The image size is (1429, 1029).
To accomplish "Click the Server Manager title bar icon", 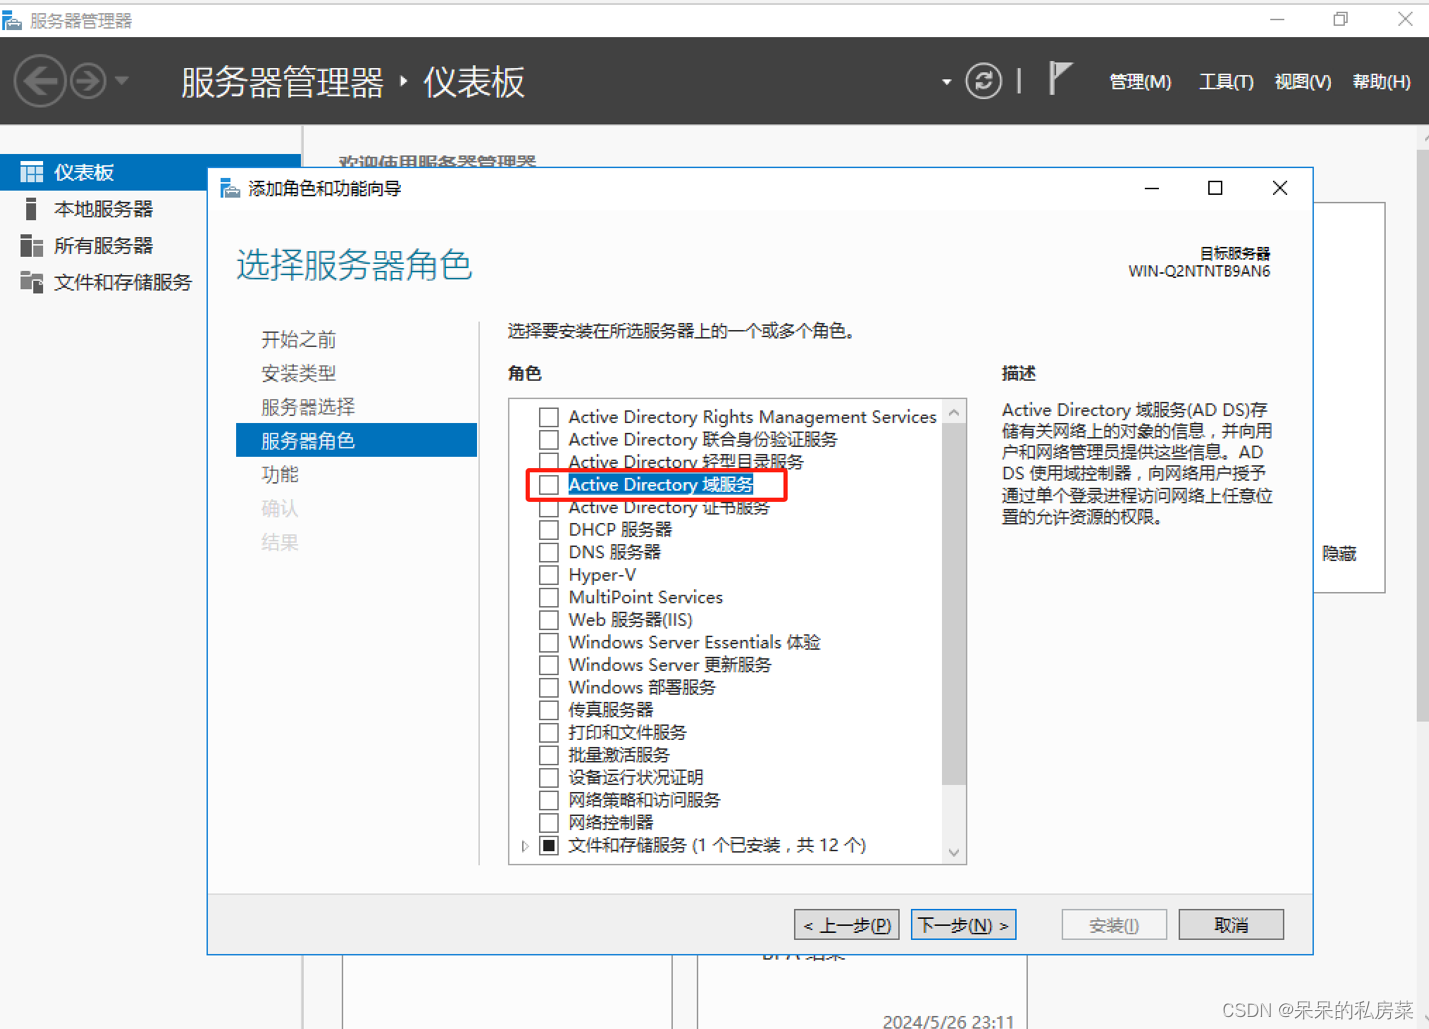I will point(12,20).
